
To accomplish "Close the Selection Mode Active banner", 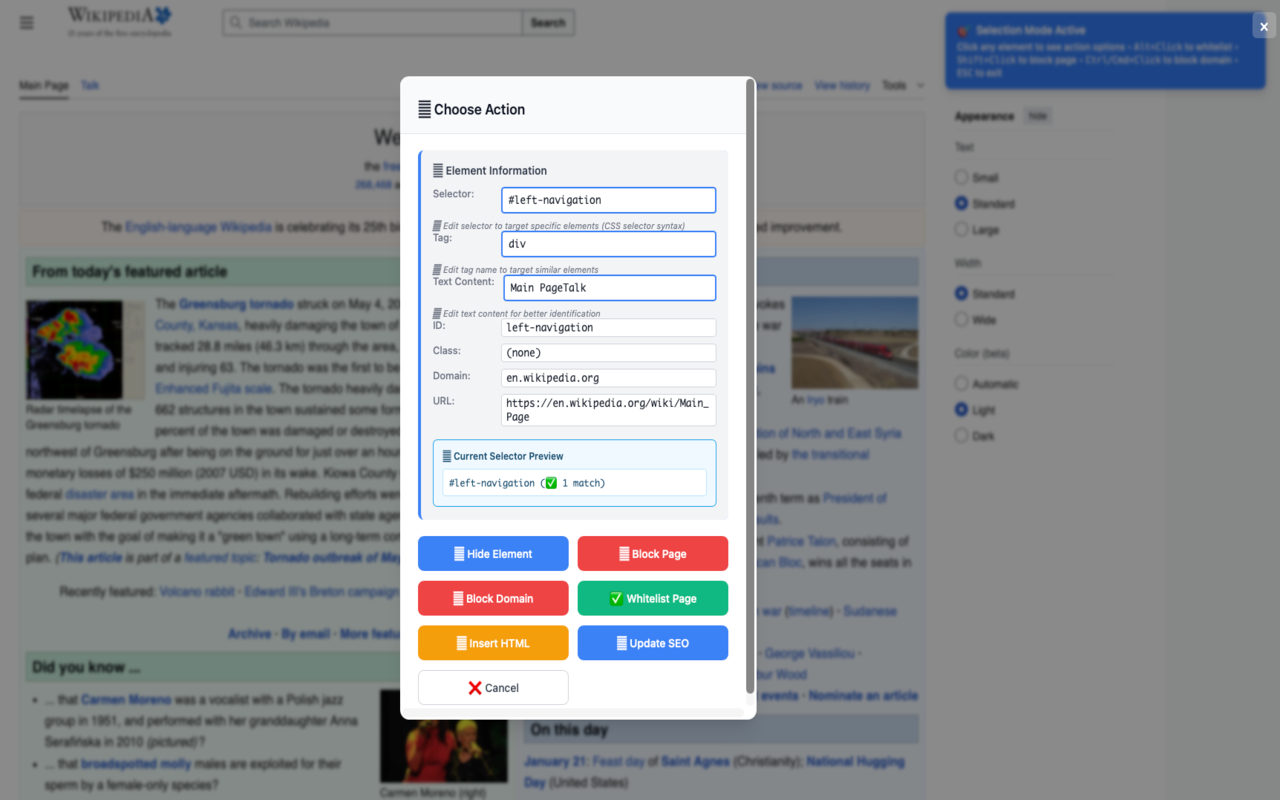I will pyautogui.click(x=1264, y=27).
